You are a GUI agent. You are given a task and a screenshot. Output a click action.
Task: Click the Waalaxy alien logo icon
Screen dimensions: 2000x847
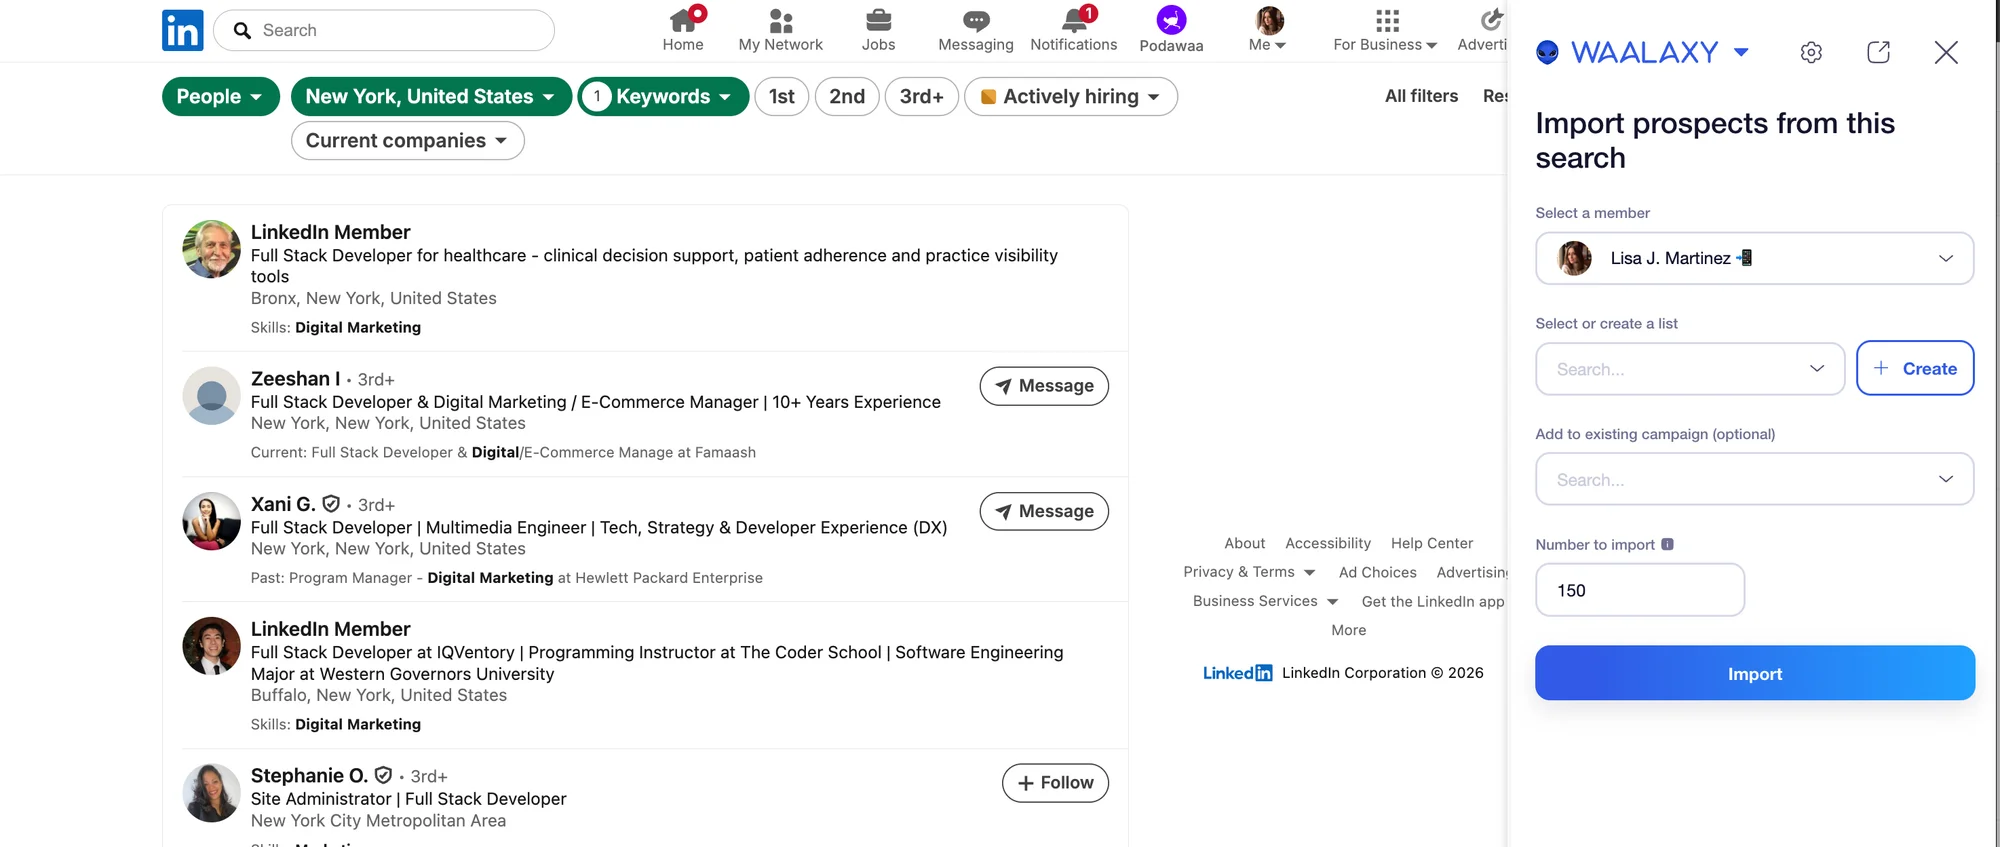coord(1547,52)
